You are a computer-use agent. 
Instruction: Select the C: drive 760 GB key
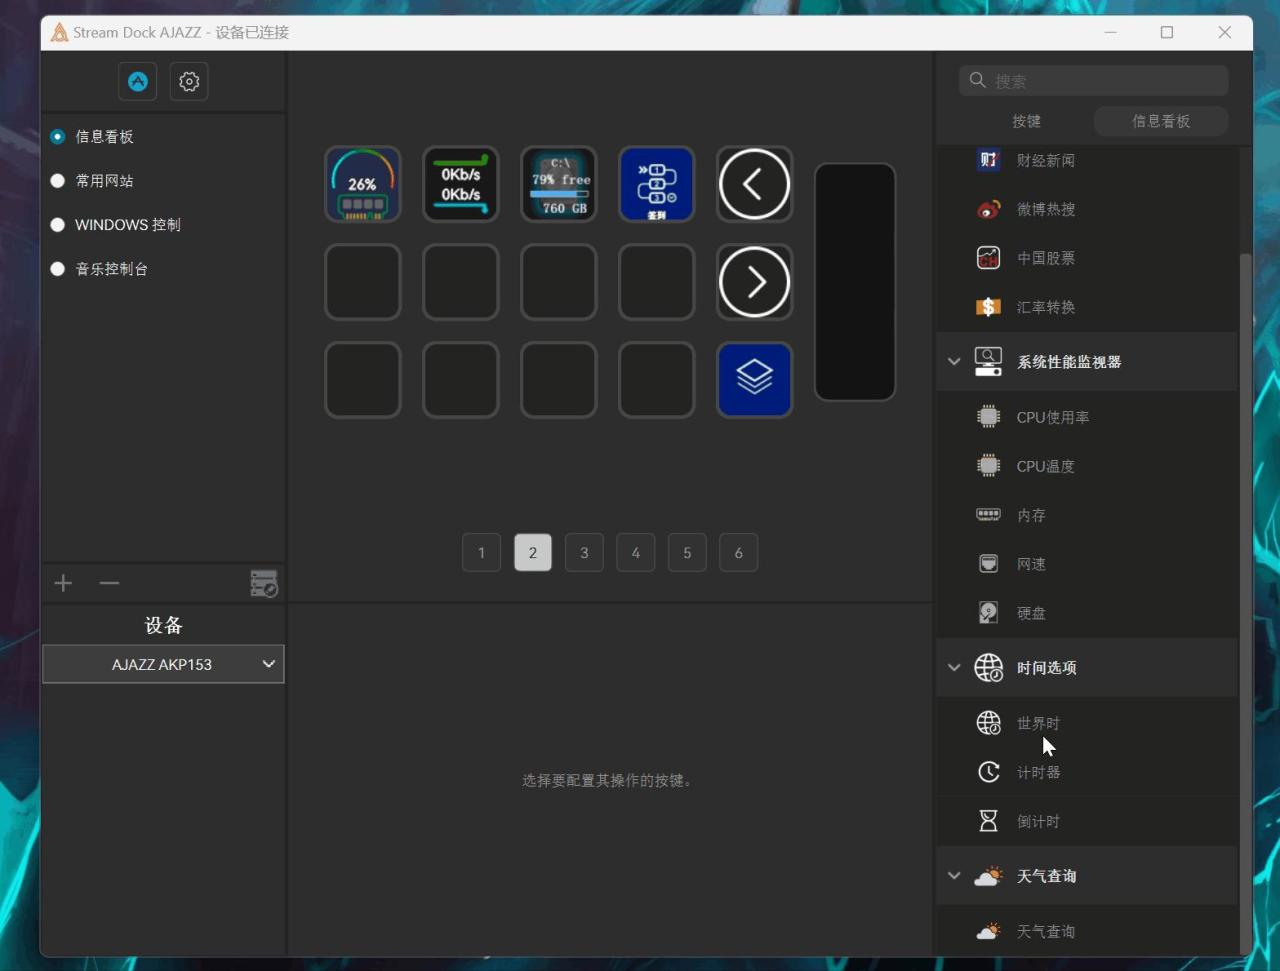pyautogui.click(x=559, y=184)
